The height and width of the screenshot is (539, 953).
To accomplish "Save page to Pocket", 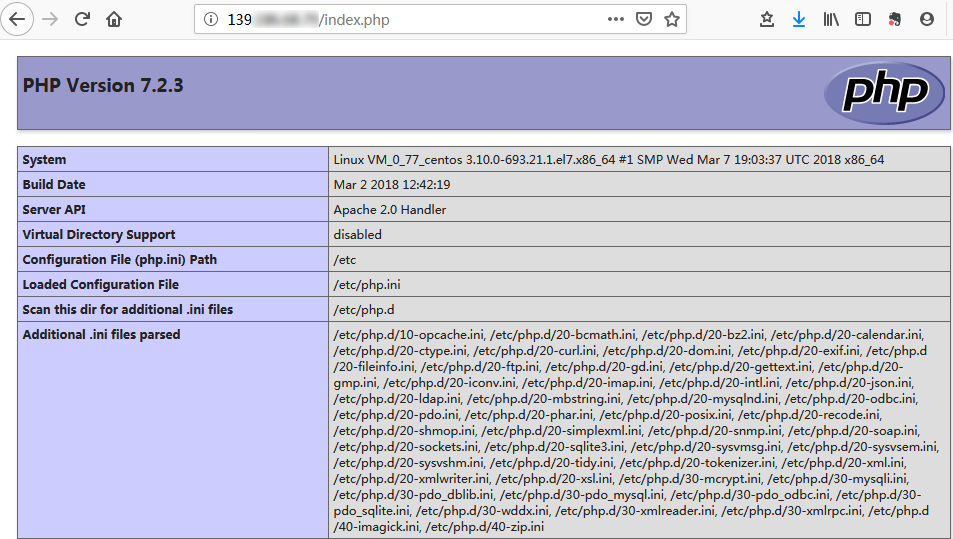I will coord(644,19).
